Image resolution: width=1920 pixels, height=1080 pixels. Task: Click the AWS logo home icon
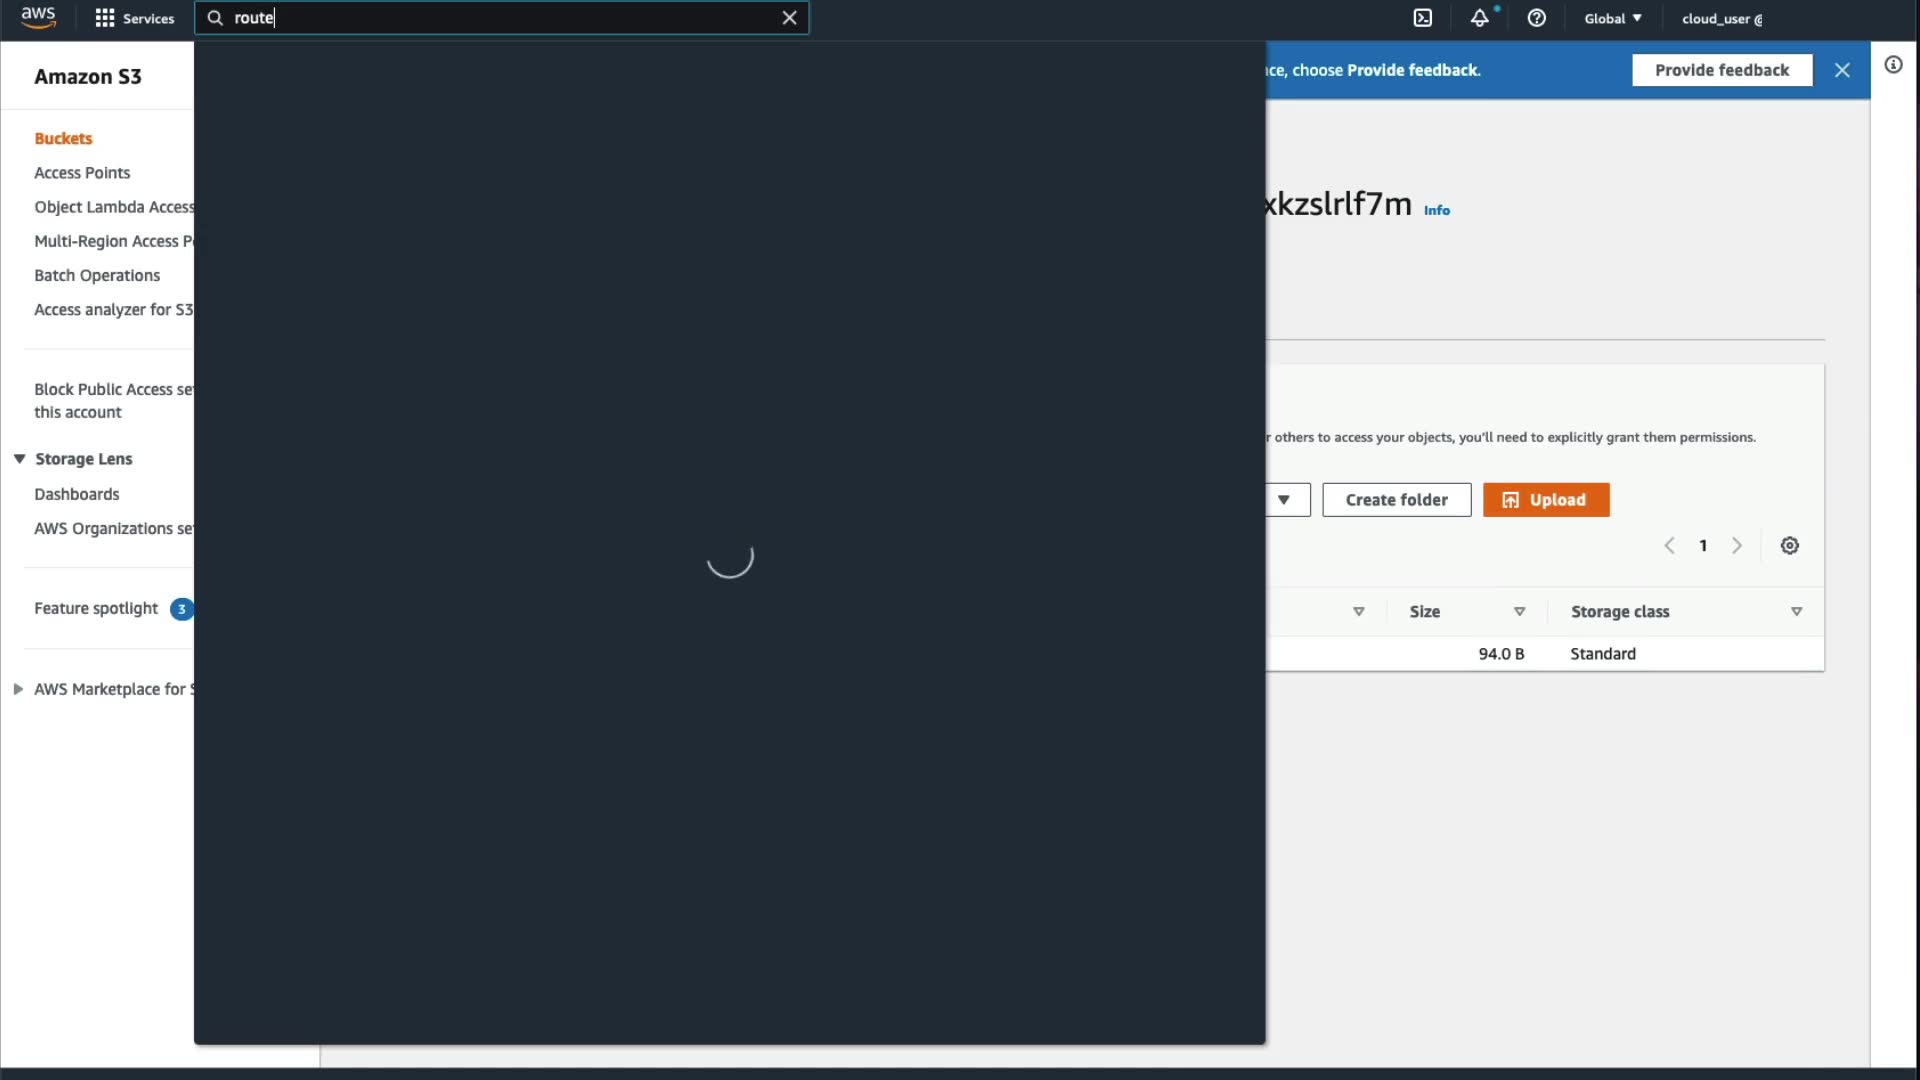pyautogui.click(x=38, y=17)
